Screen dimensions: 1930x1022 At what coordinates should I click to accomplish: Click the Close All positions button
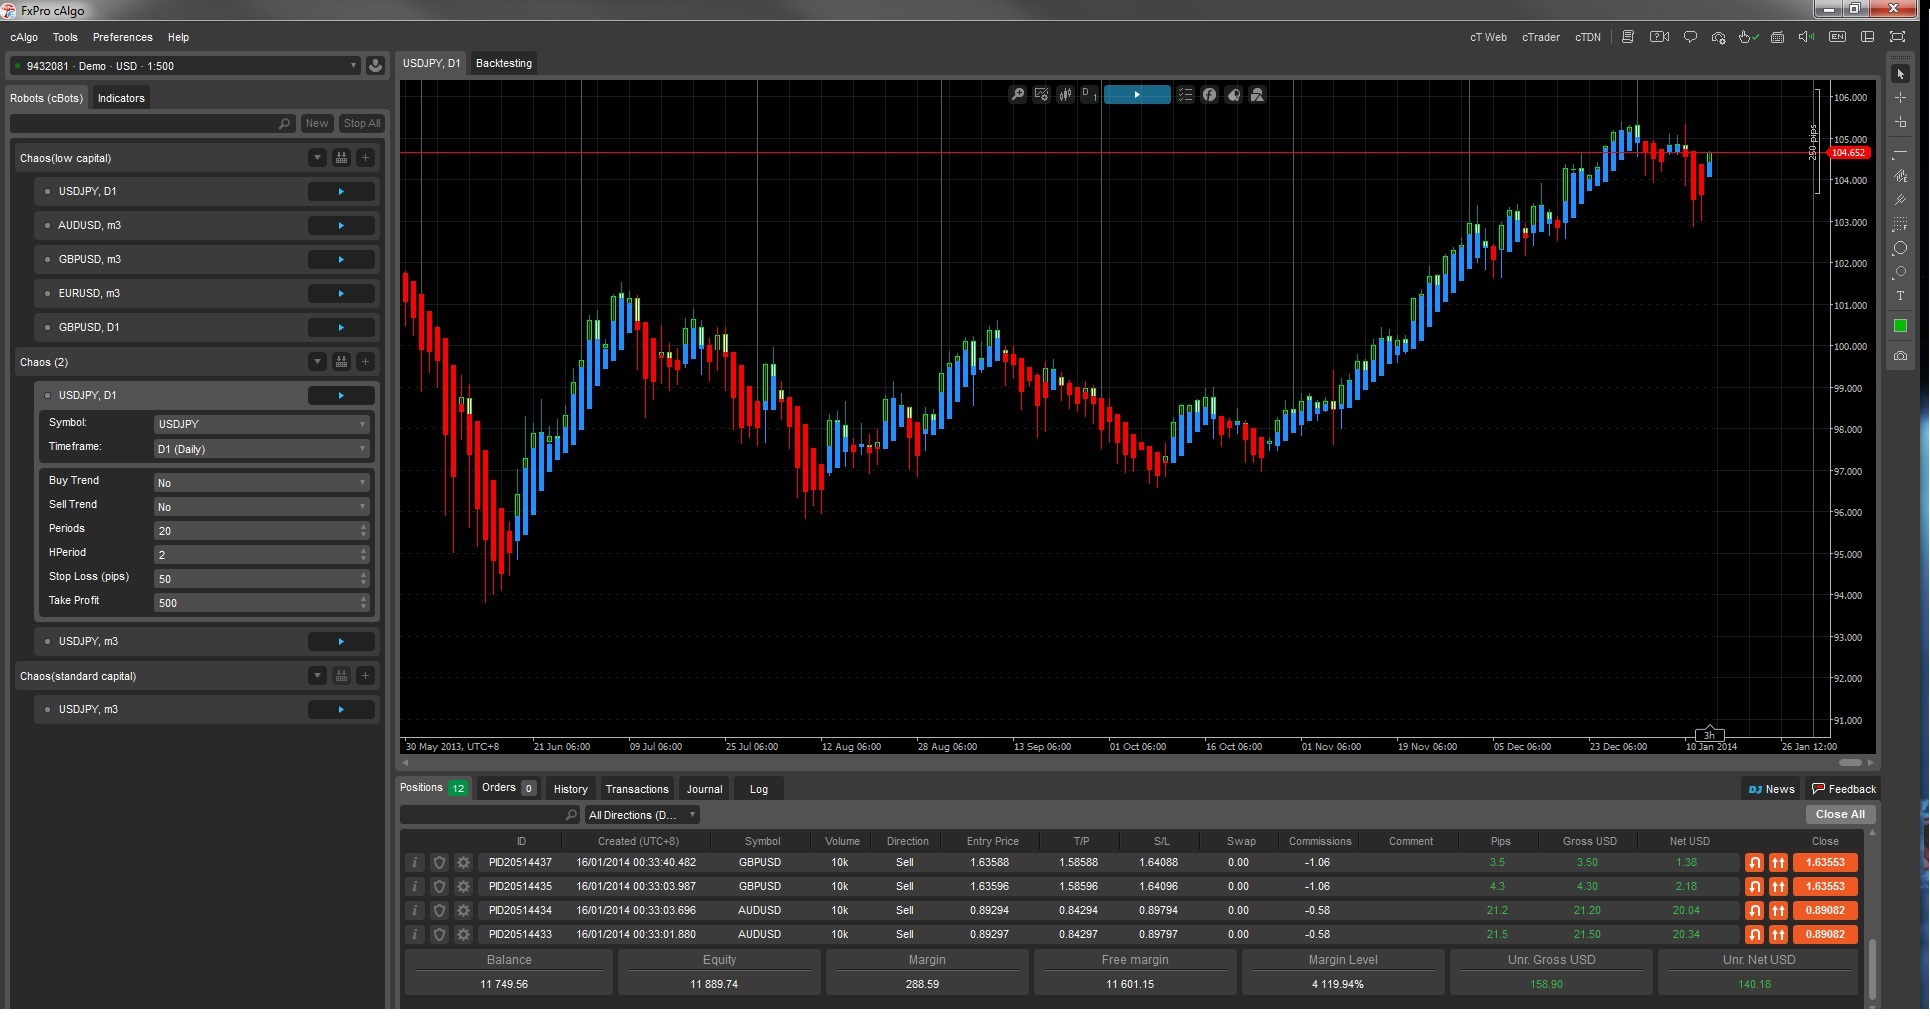pos(1840,814)
